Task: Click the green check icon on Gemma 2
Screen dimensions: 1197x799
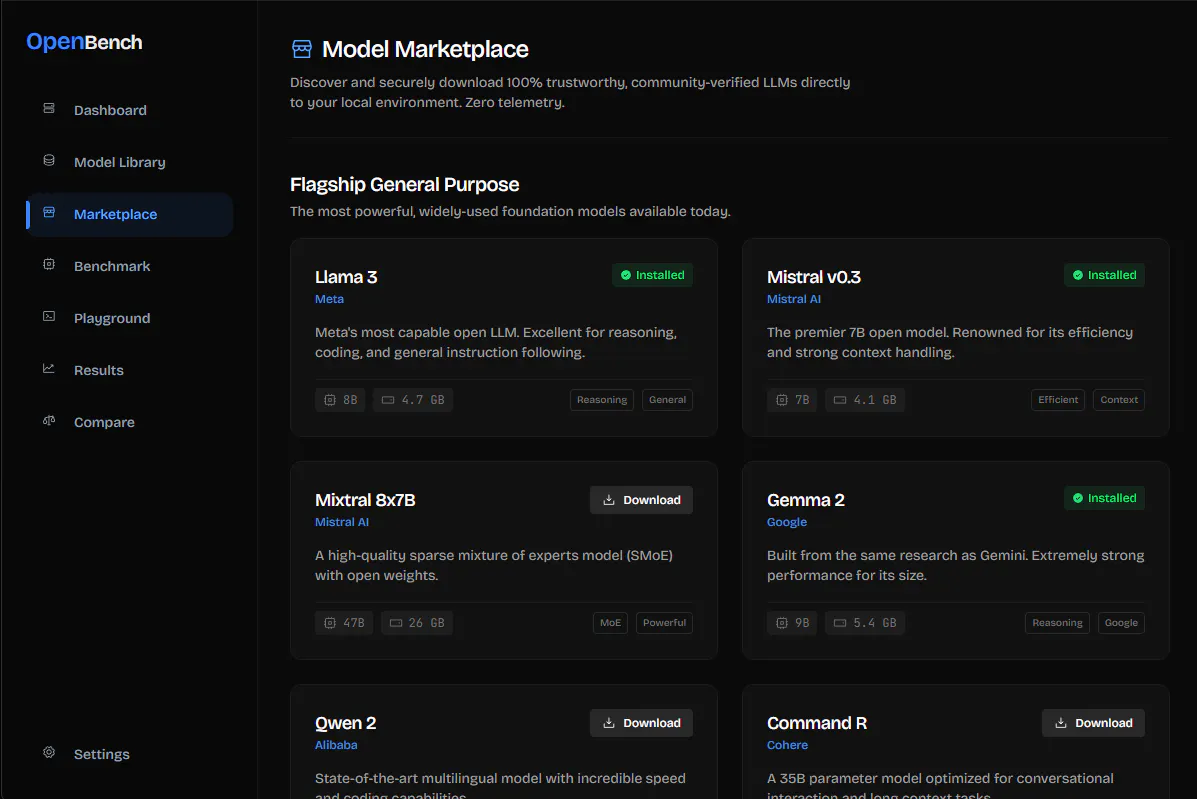Action: point(1078,498)
